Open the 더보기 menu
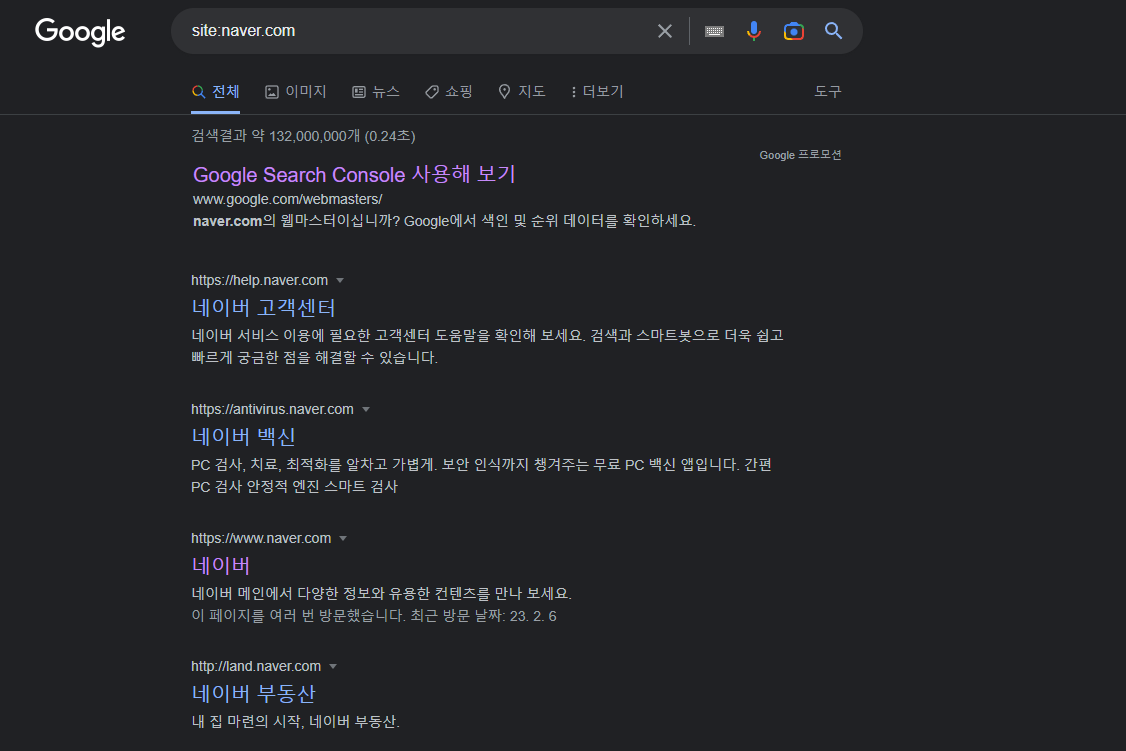 [x=597, y=92]
